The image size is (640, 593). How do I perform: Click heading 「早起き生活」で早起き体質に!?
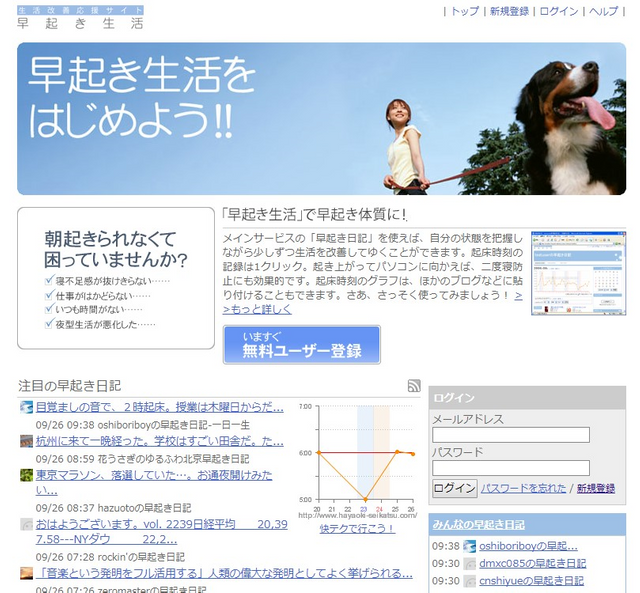point(314,215)
